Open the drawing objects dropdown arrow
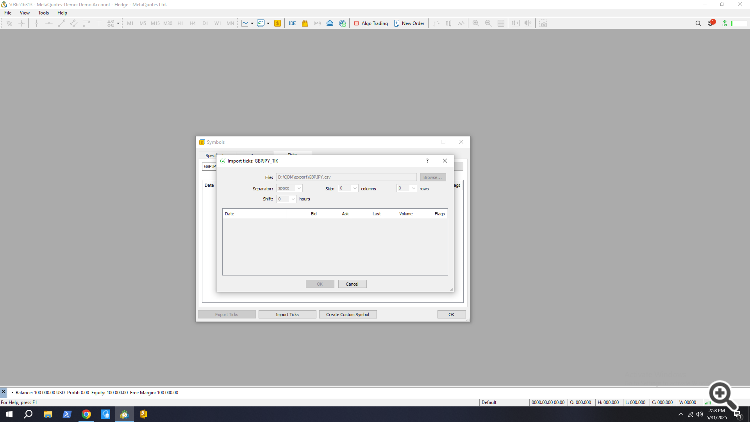 (x=118, y=23)
